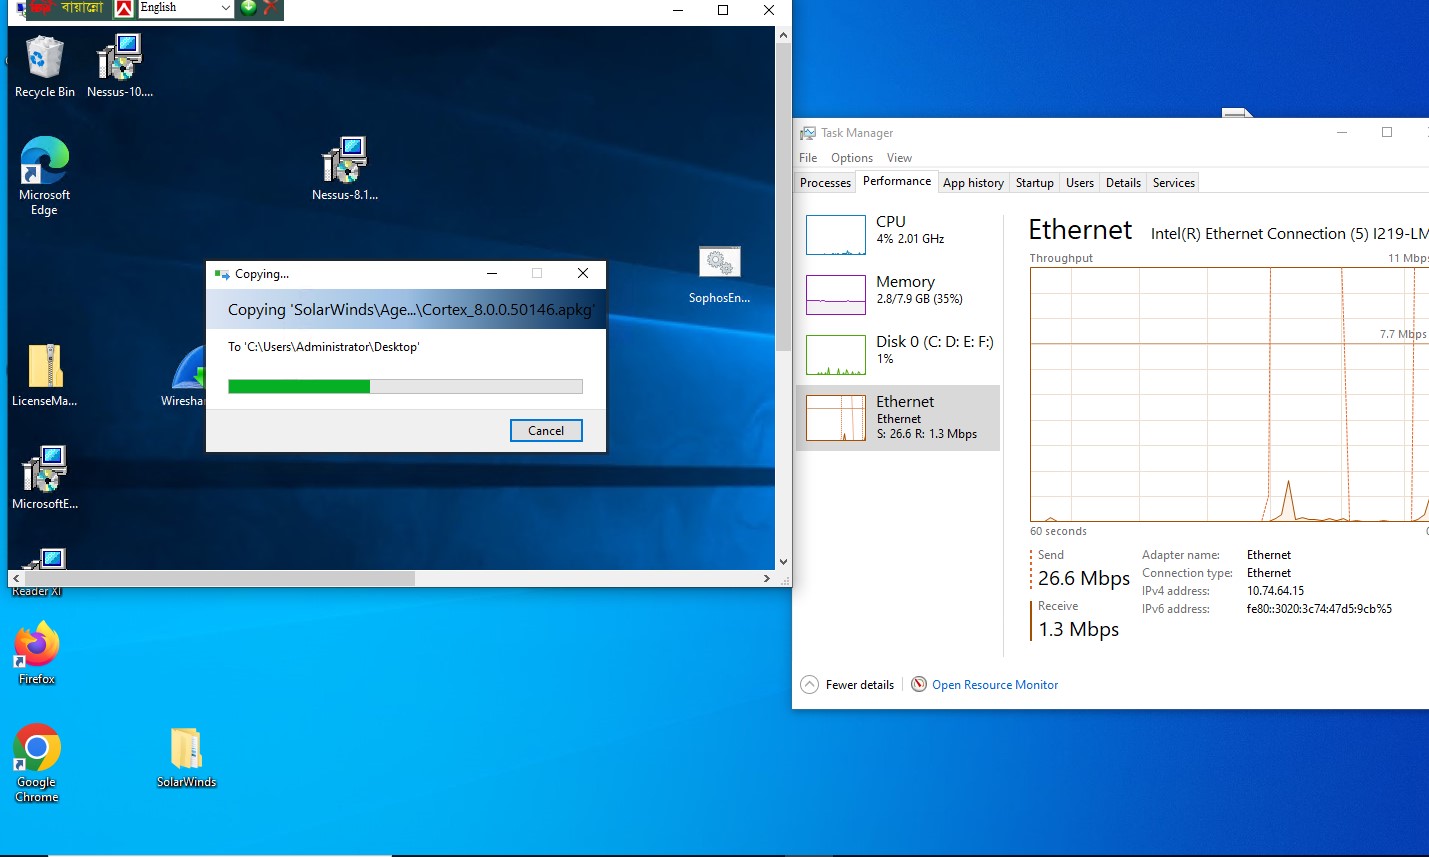Click the Resource Monitor icon

click(919, 684)
